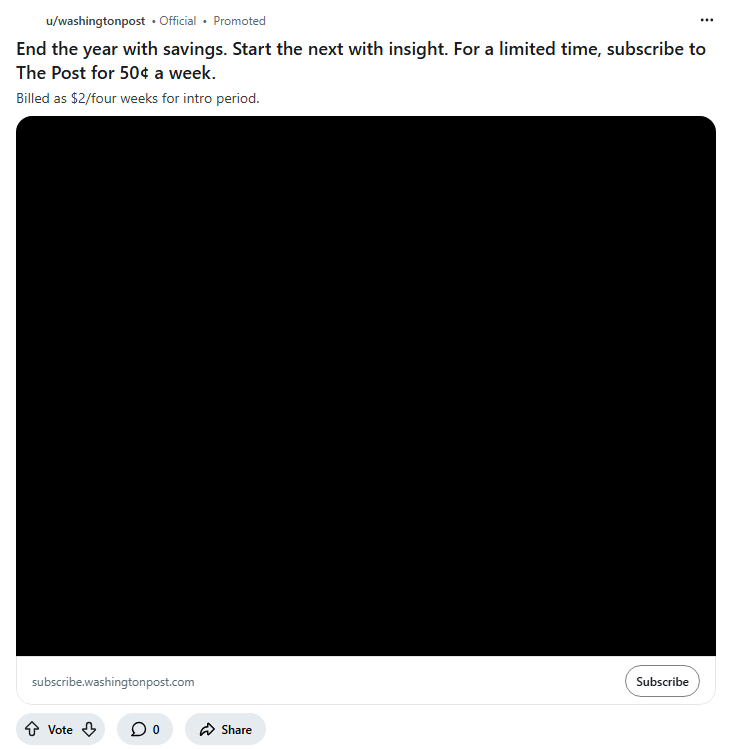This screenshot has width=732, height=749.
Task: Click the share arrow icon
Action: pyautogui.click(x=207, y=730)
